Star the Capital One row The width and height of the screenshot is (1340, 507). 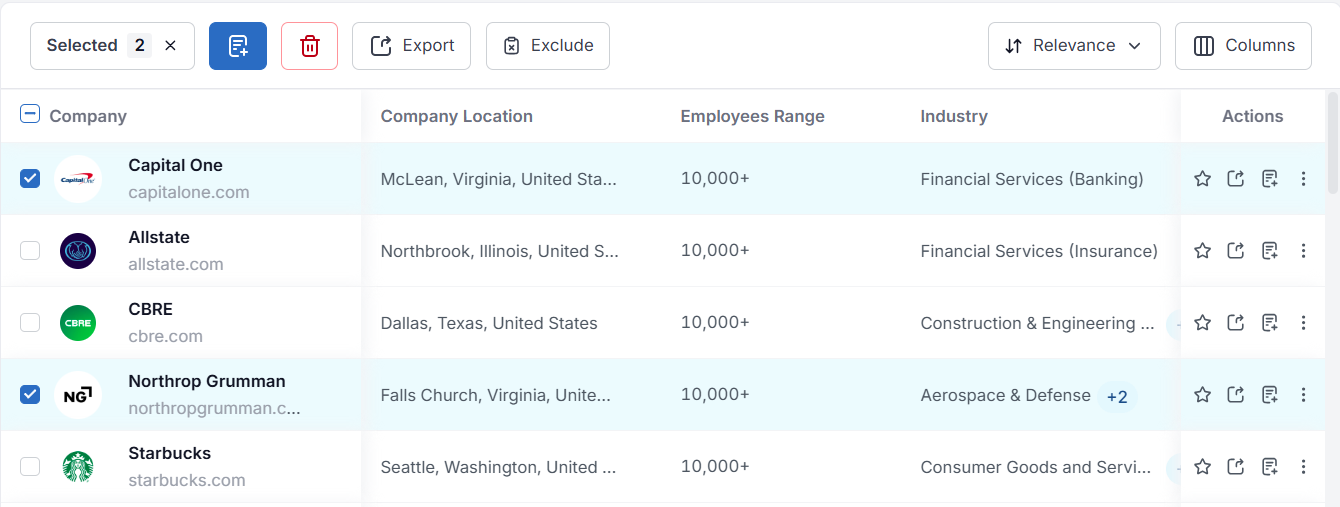click(1203, 179)
